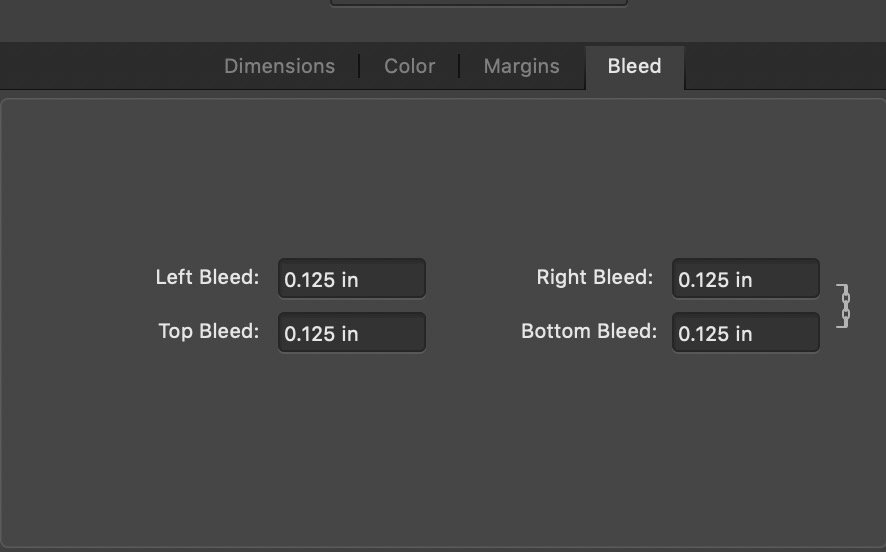The image size is (886, 552).
Task: Switch to the Dimensions tab
Action: pyautogui.click(x=280, y=66)
